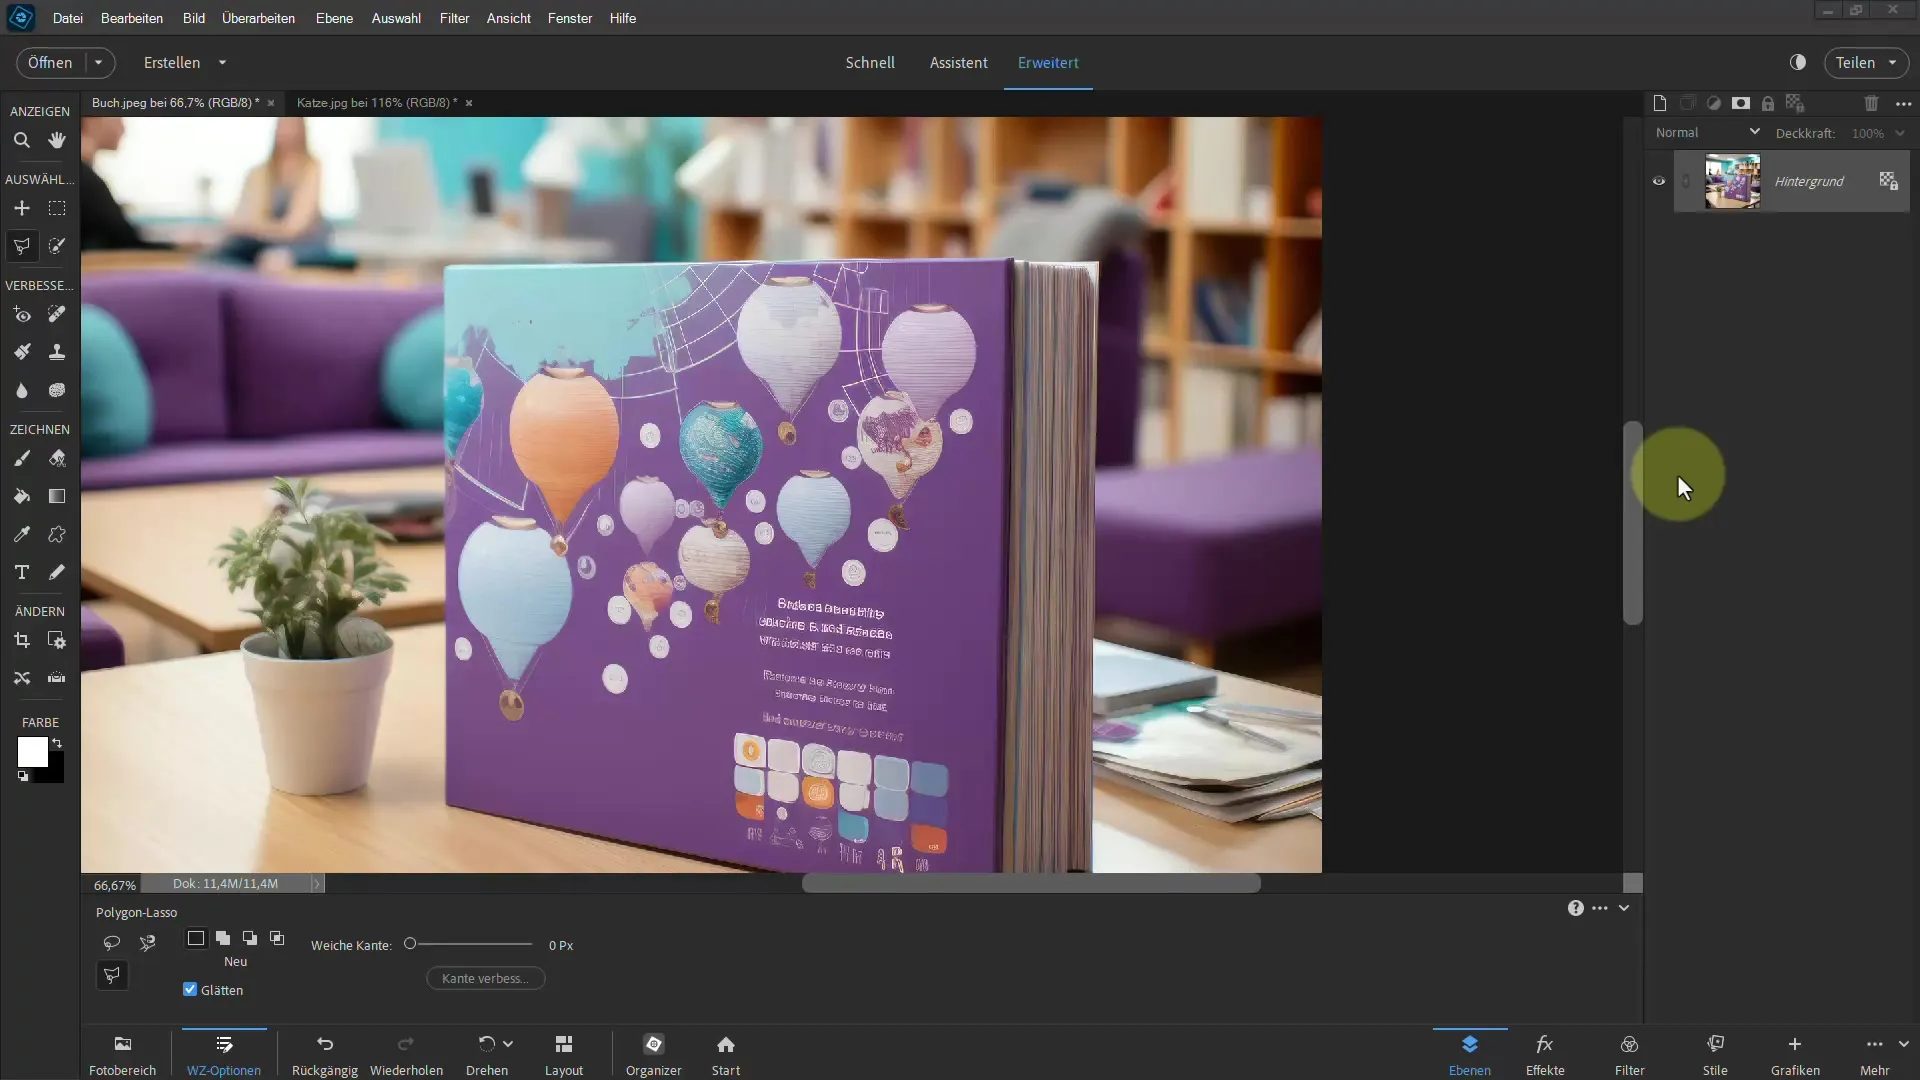The width and height of the screenshot is (1920, 1080).
Task: Select the Blur droplet tool
Action: pos(21,390)
